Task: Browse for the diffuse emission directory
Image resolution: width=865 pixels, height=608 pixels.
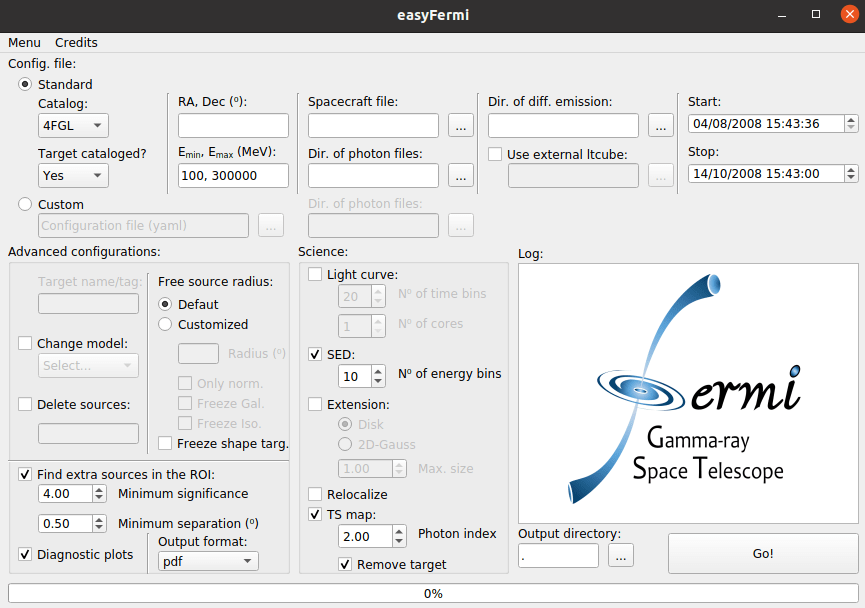Action: (660, 126)
